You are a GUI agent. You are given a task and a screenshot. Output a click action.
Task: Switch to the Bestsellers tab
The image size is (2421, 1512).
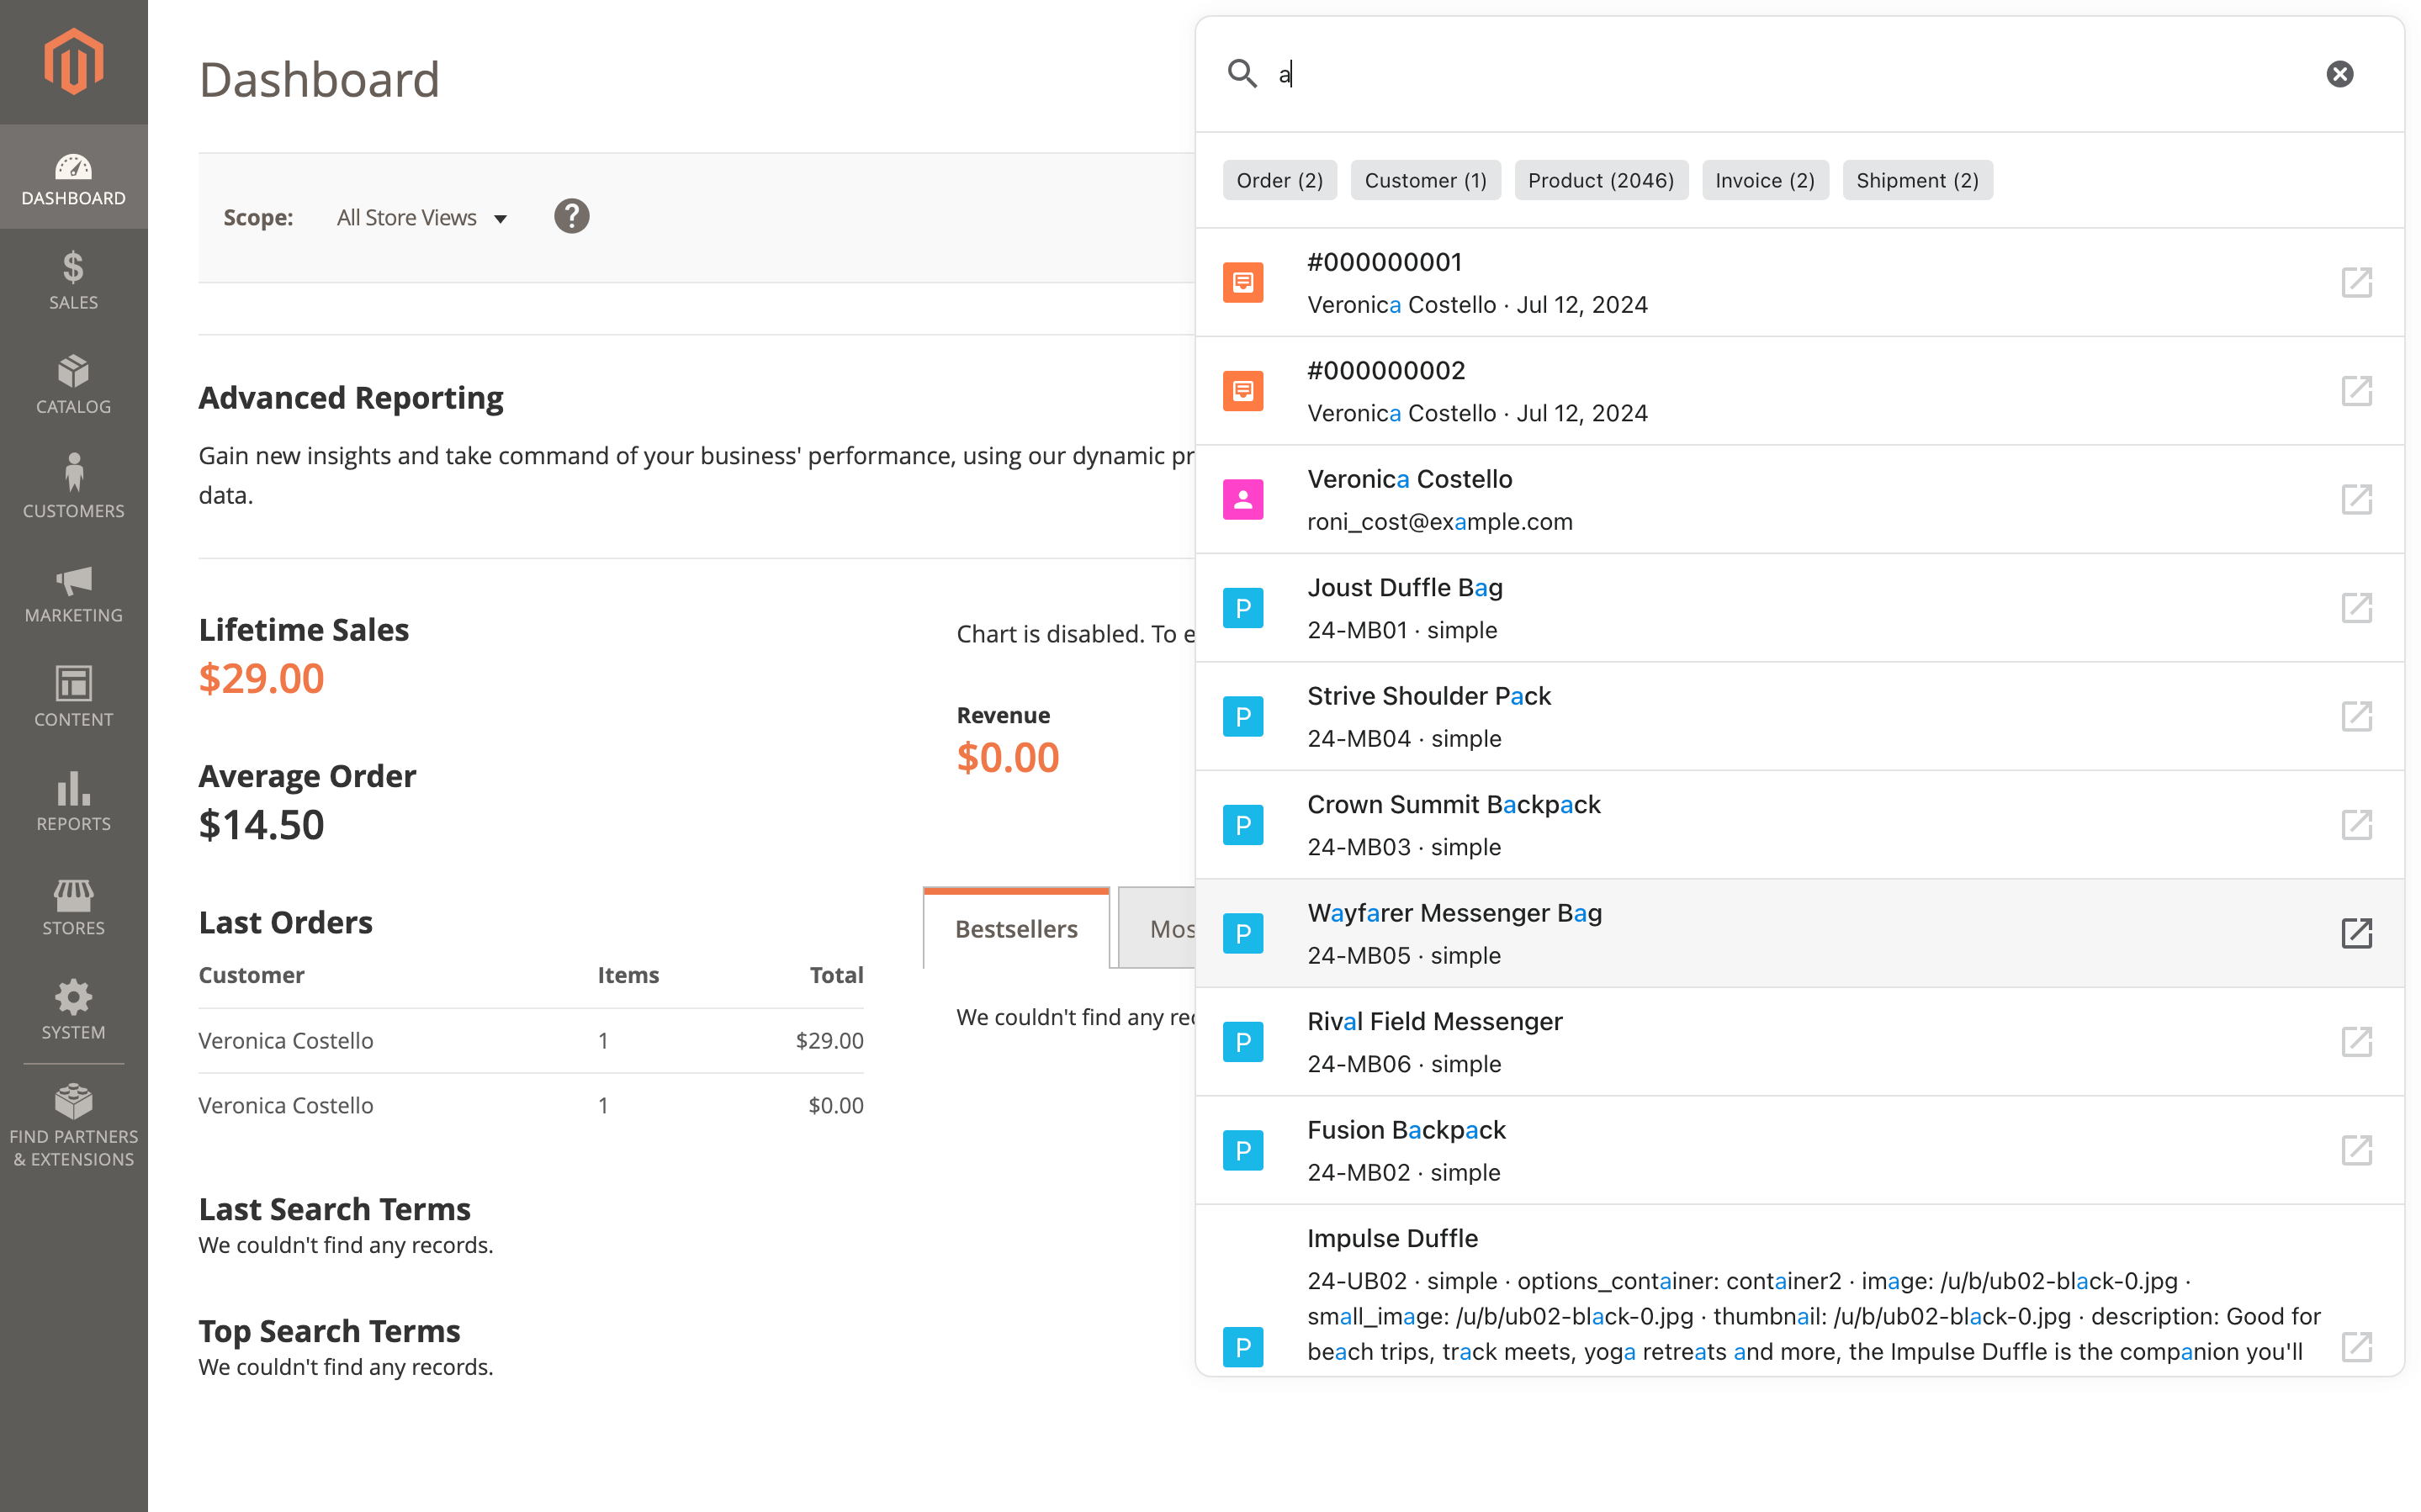[x=1015, y=929]
